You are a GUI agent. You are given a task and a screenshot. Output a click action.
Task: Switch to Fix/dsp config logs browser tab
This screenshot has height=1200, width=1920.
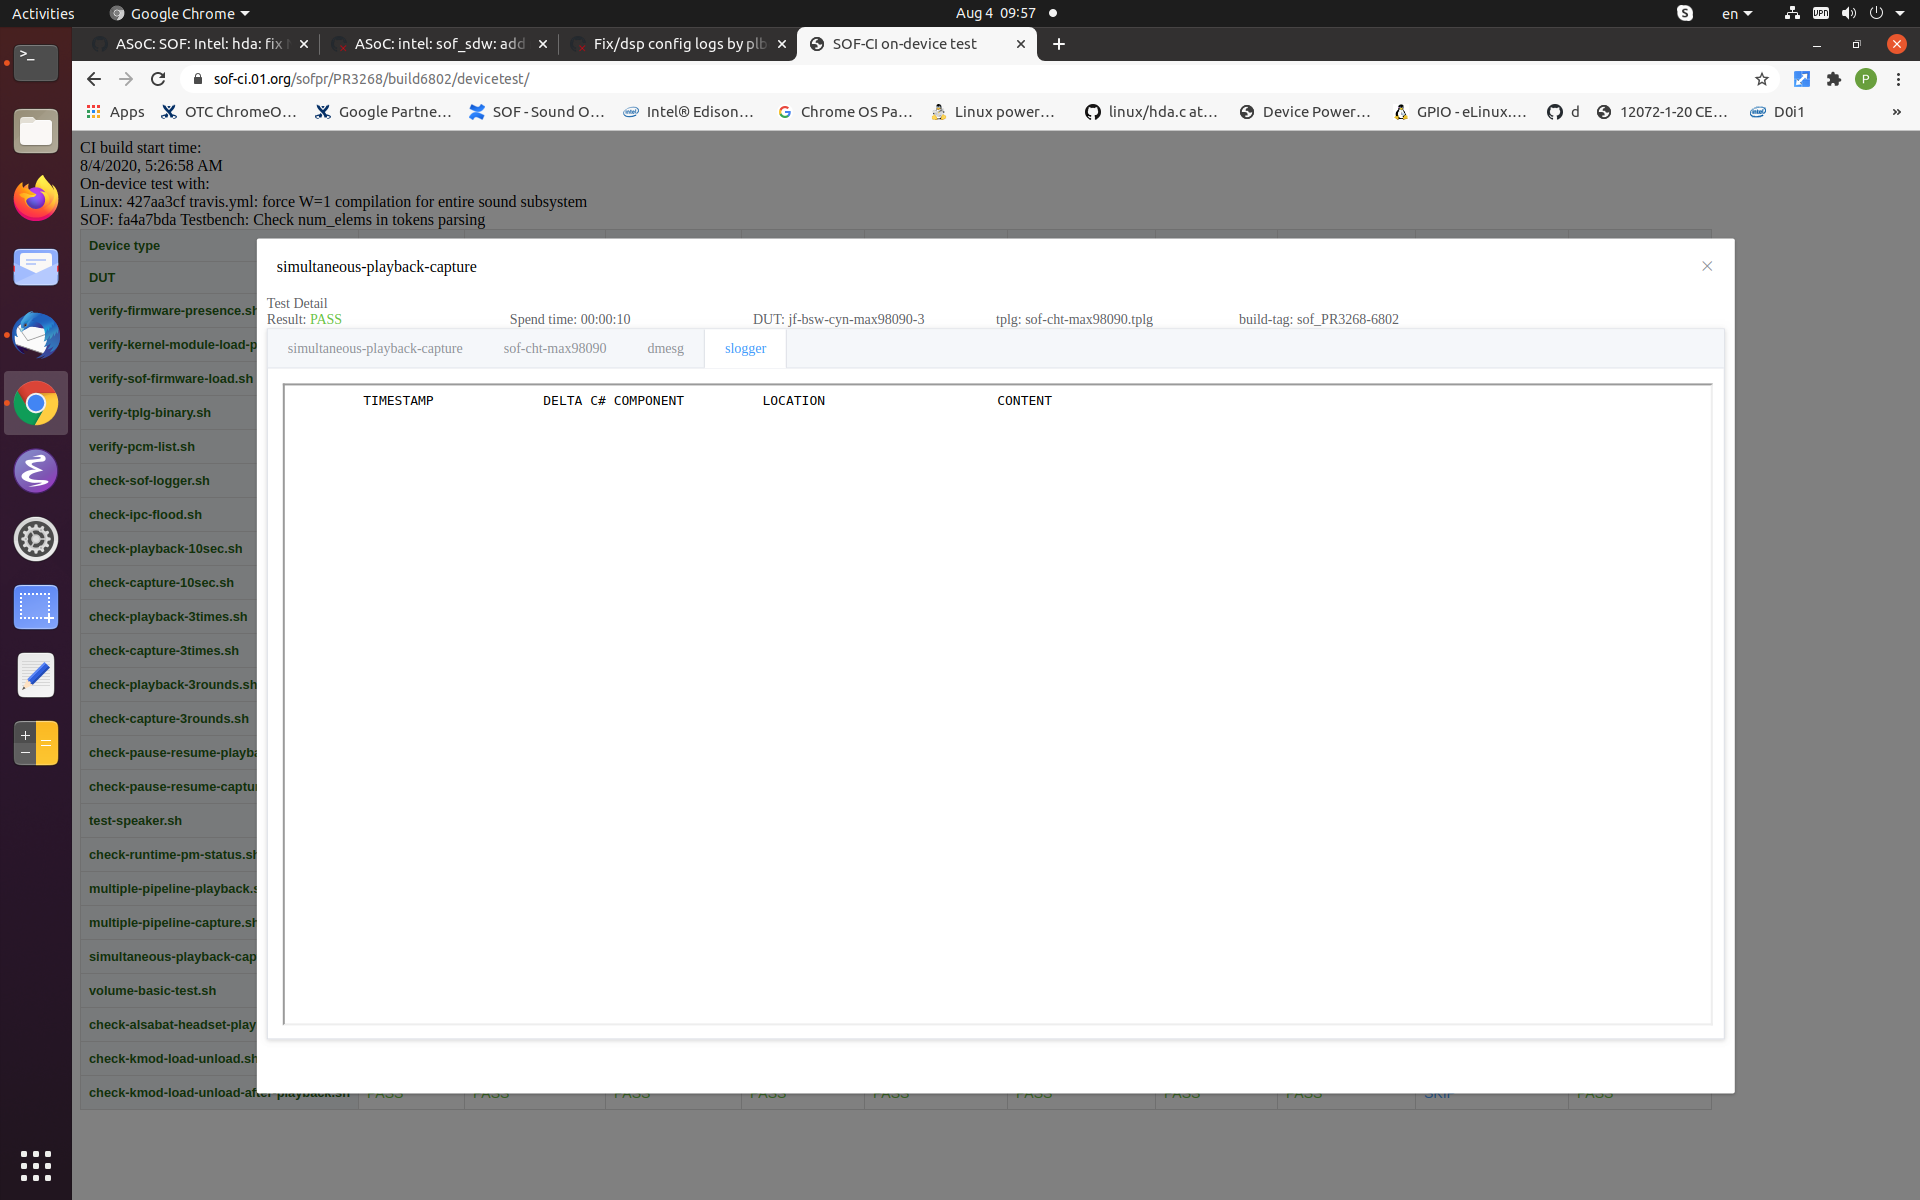678,44
